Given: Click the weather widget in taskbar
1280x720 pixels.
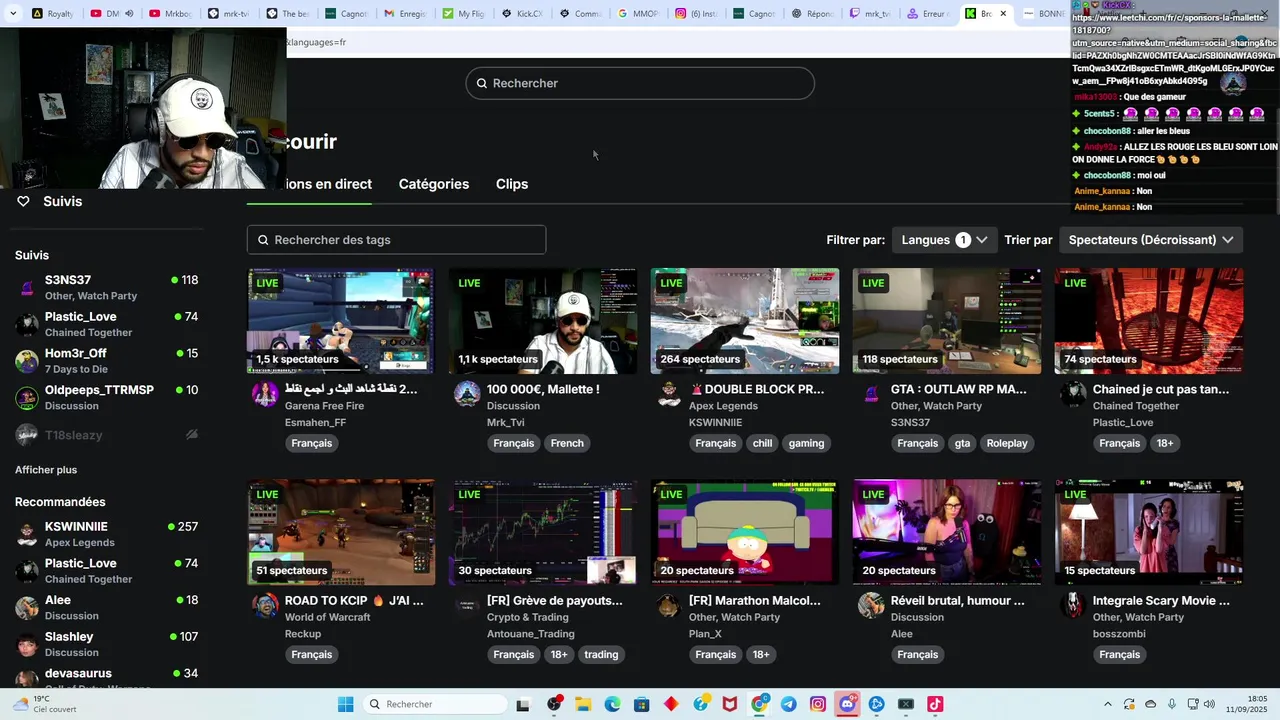Looking at the screenshot, I should click(x=45, y=704).
